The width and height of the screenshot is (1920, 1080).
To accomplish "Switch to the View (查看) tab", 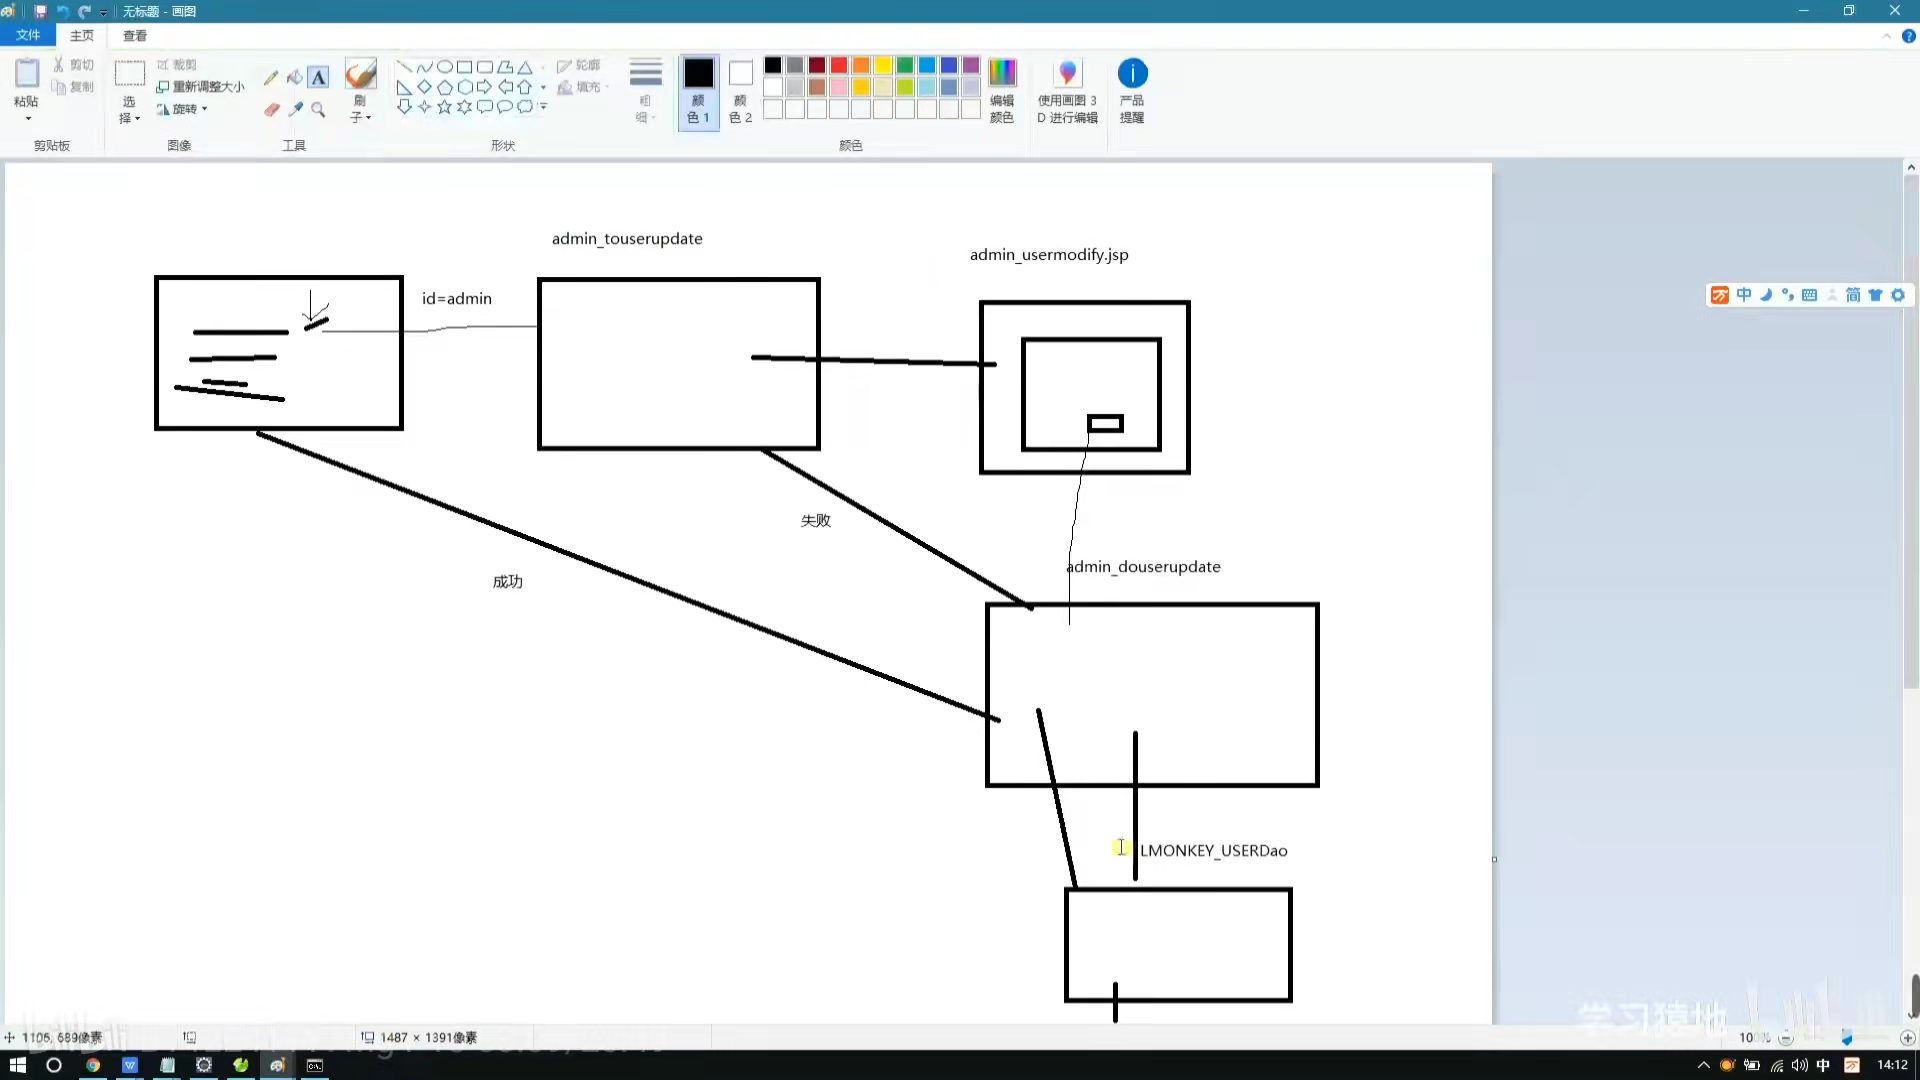I will tap(135, 35).
